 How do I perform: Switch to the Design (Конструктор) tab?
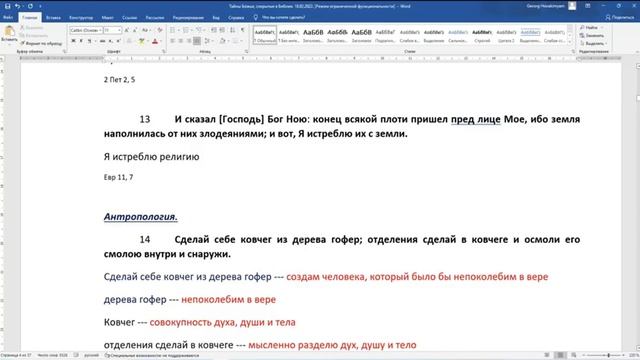(81, 18)
